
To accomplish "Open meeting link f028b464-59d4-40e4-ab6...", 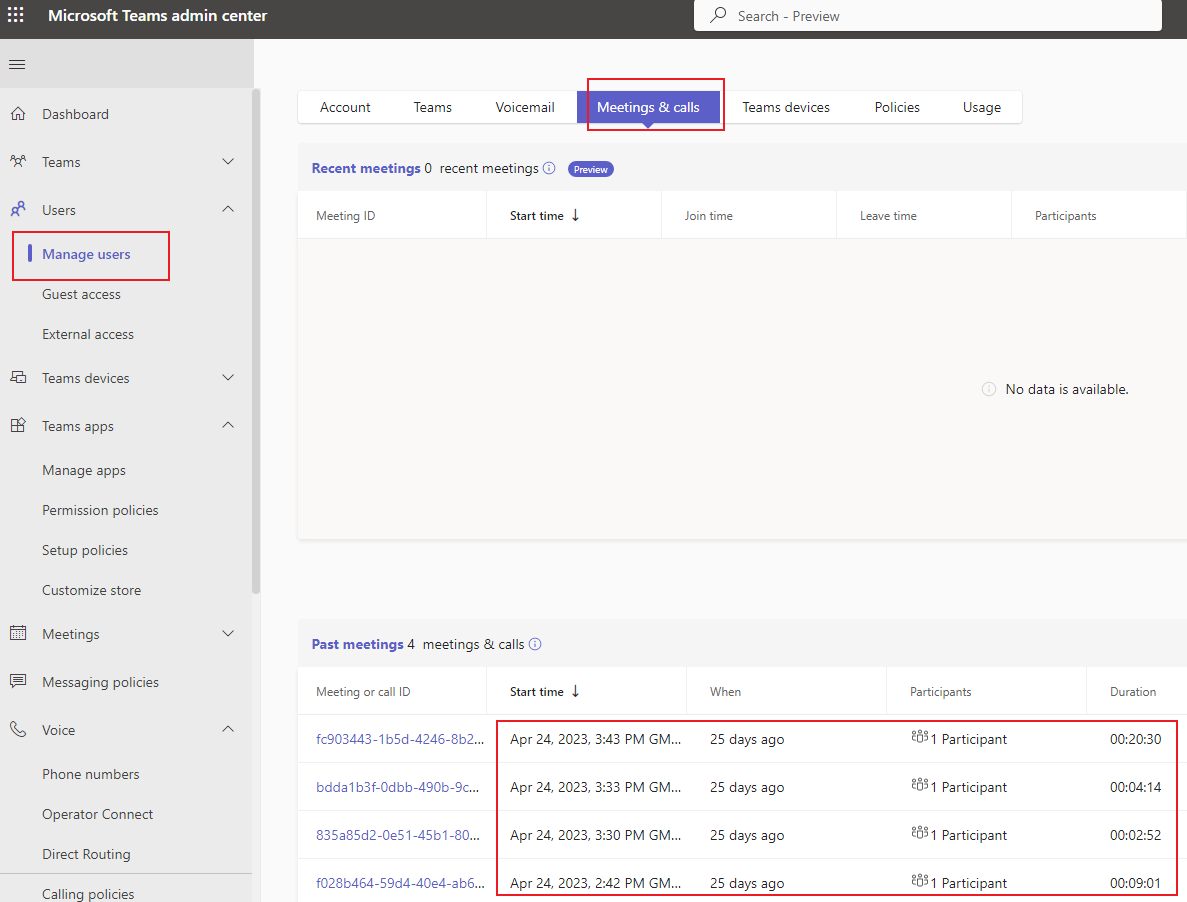I will (x=400, y=883).
